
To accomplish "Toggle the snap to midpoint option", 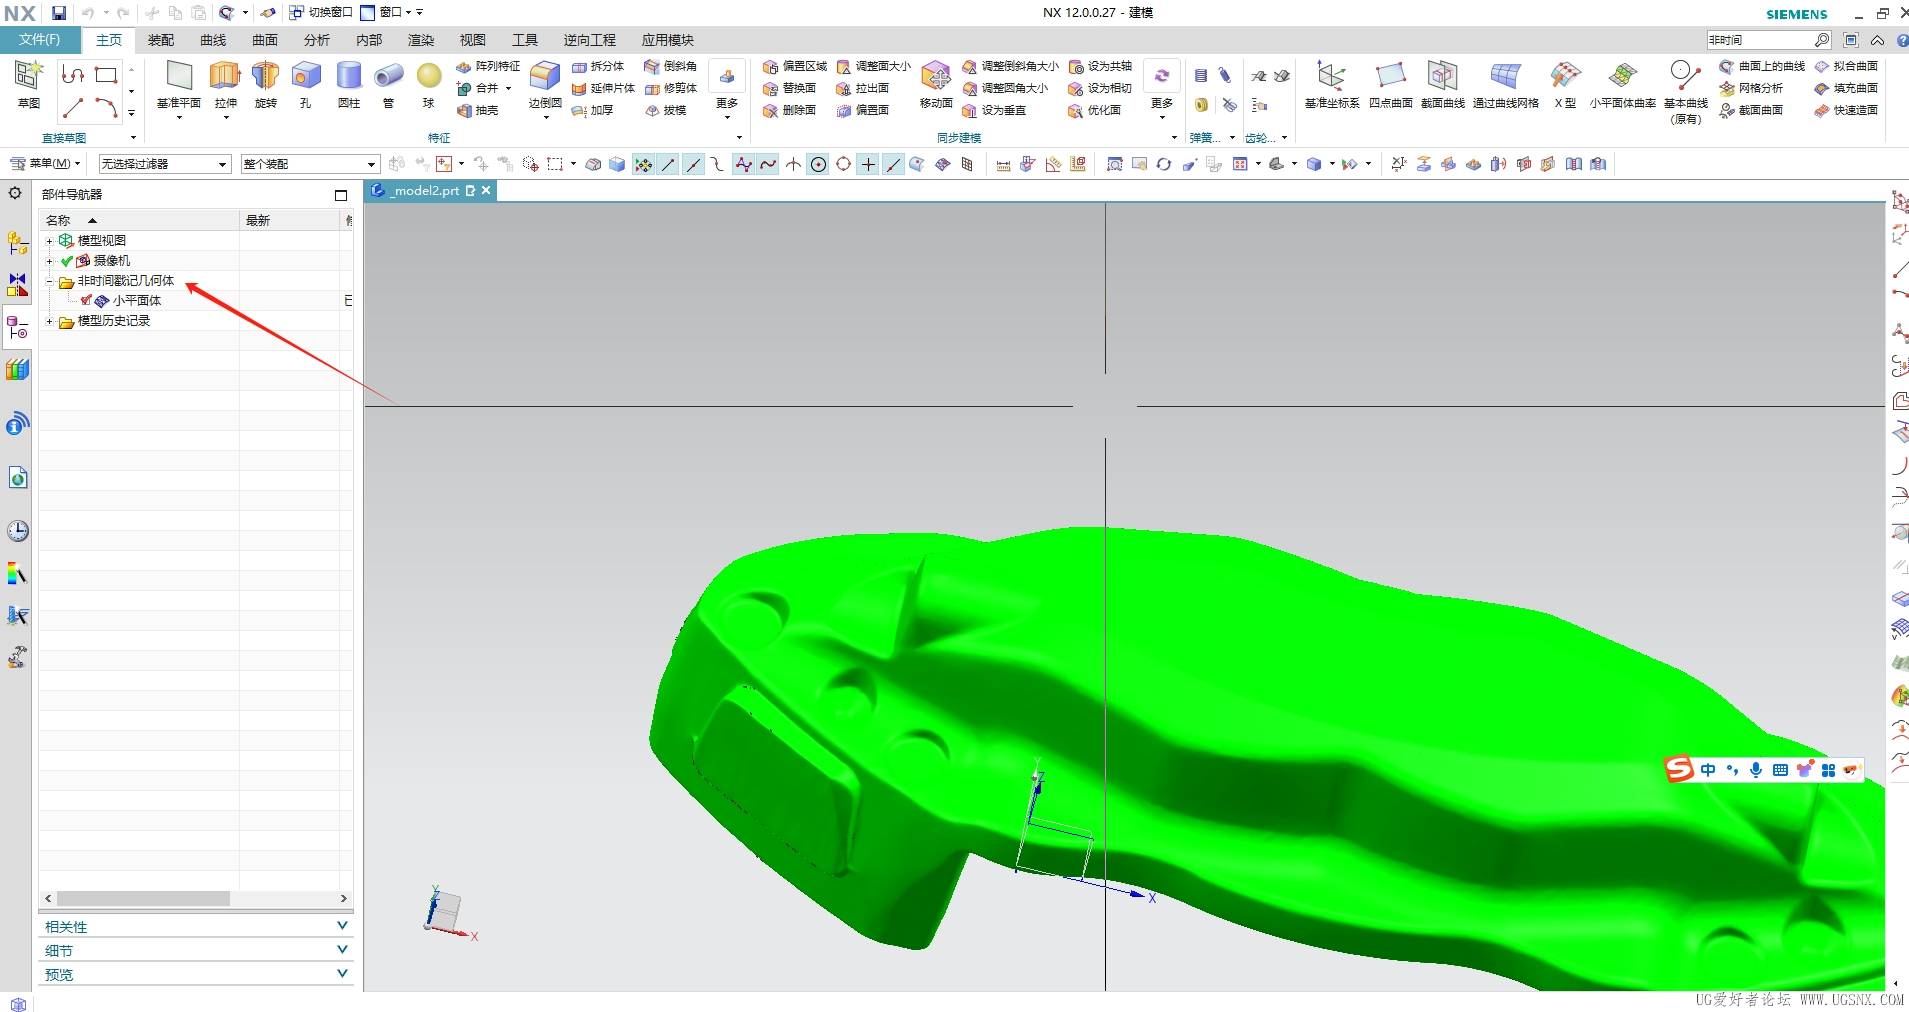I will (693, 164).
